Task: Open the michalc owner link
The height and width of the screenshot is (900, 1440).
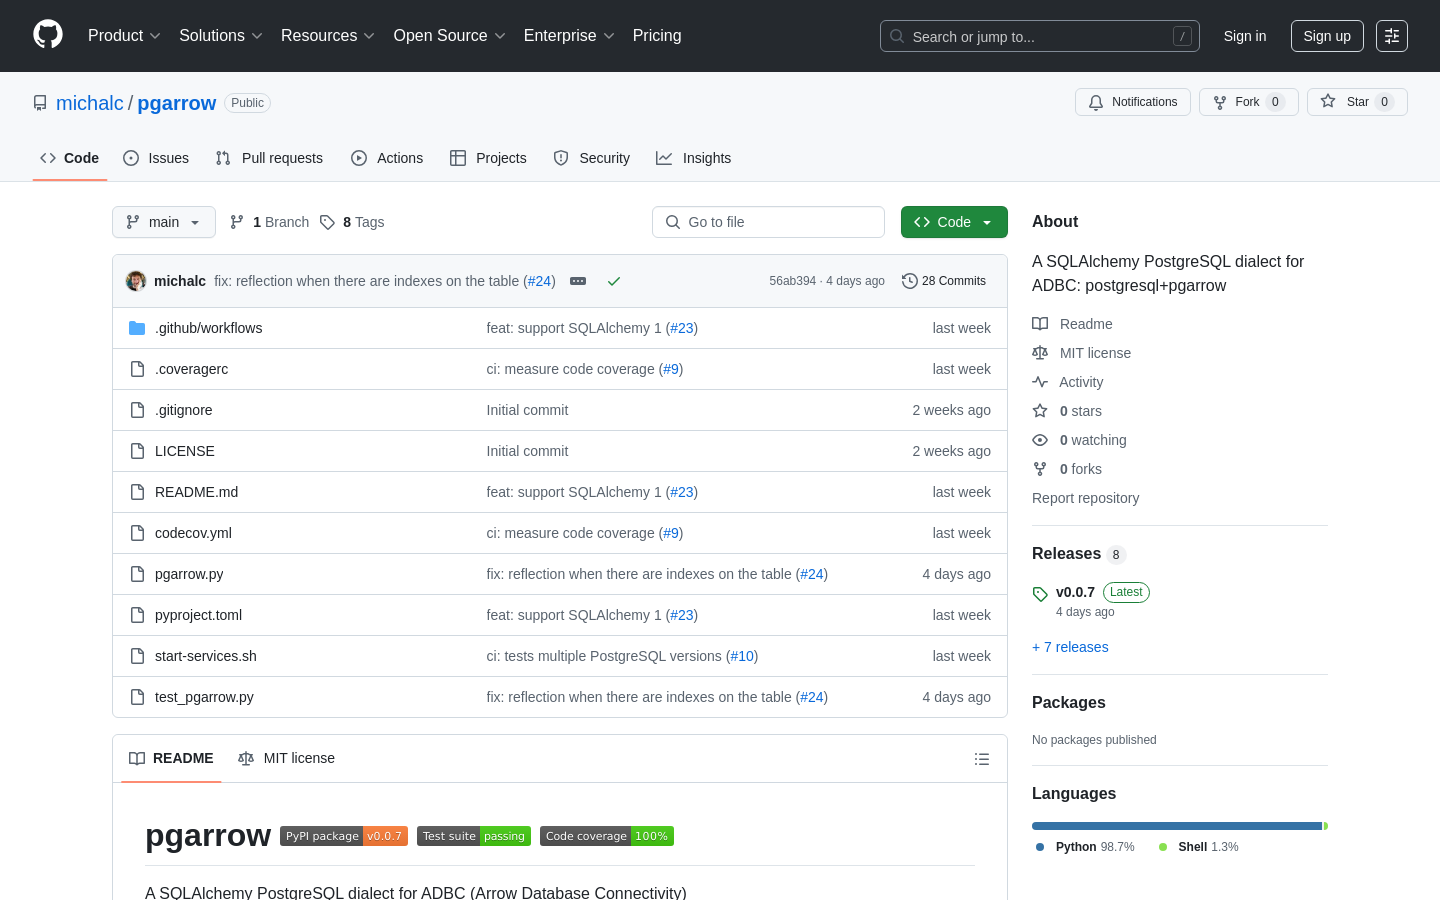Action: (x=90, y=103)
